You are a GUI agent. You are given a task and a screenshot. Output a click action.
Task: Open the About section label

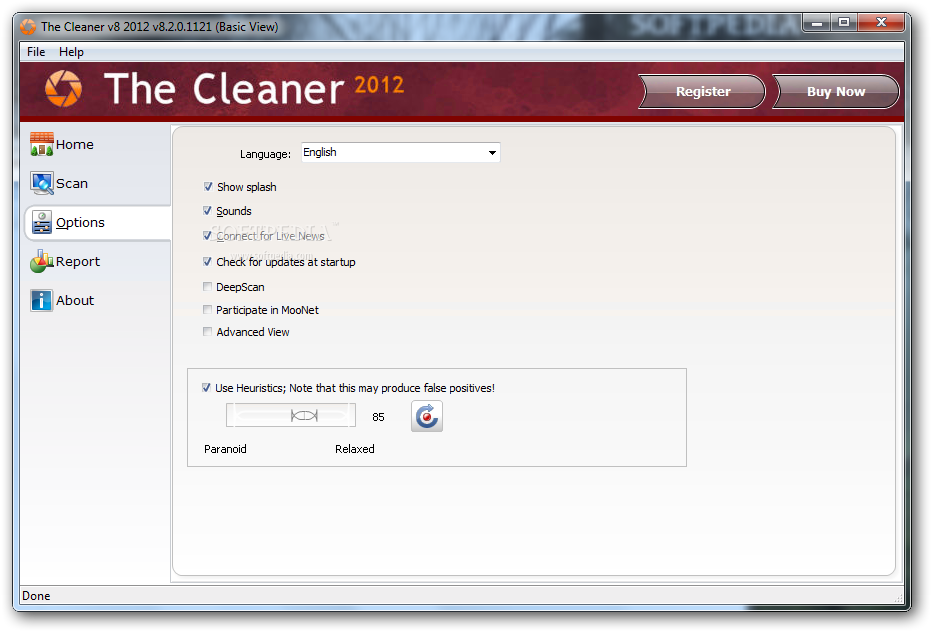pyautogui.click(x=75, y=301)
